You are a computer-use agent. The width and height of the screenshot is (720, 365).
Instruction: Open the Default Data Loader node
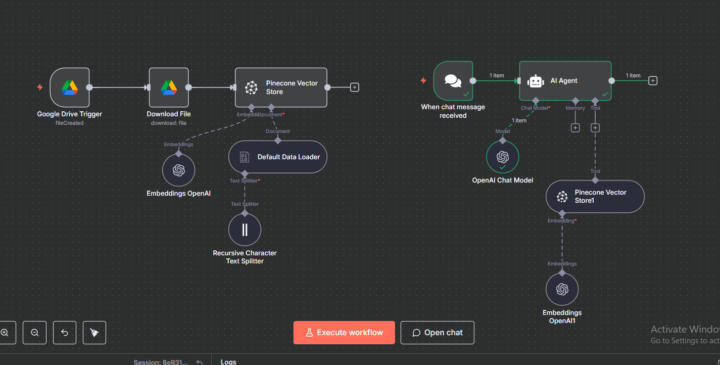point(278,157)
